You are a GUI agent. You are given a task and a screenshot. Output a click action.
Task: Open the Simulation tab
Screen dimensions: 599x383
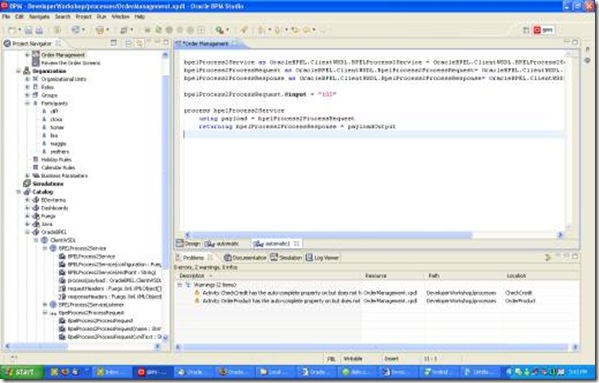(x=286, y=258)
